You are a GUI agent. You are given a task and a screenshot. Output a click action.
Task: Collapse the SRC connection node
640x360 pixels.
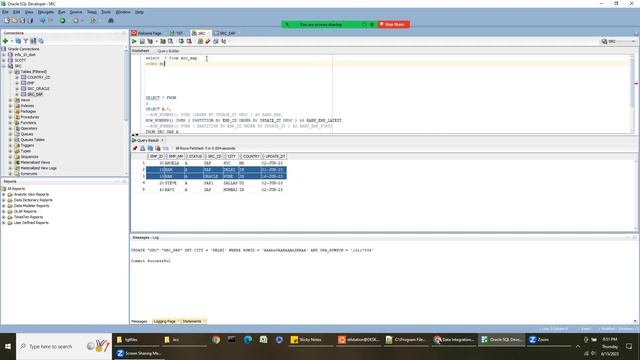pos(4,66)
